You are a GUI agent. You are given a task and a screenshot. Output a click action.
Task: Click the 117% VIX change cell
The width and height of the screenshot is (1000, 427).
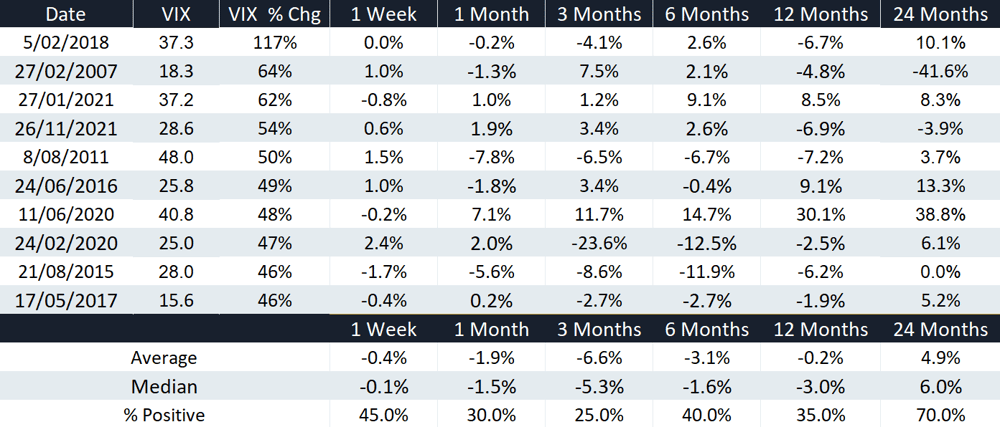[x=275, y=43]
